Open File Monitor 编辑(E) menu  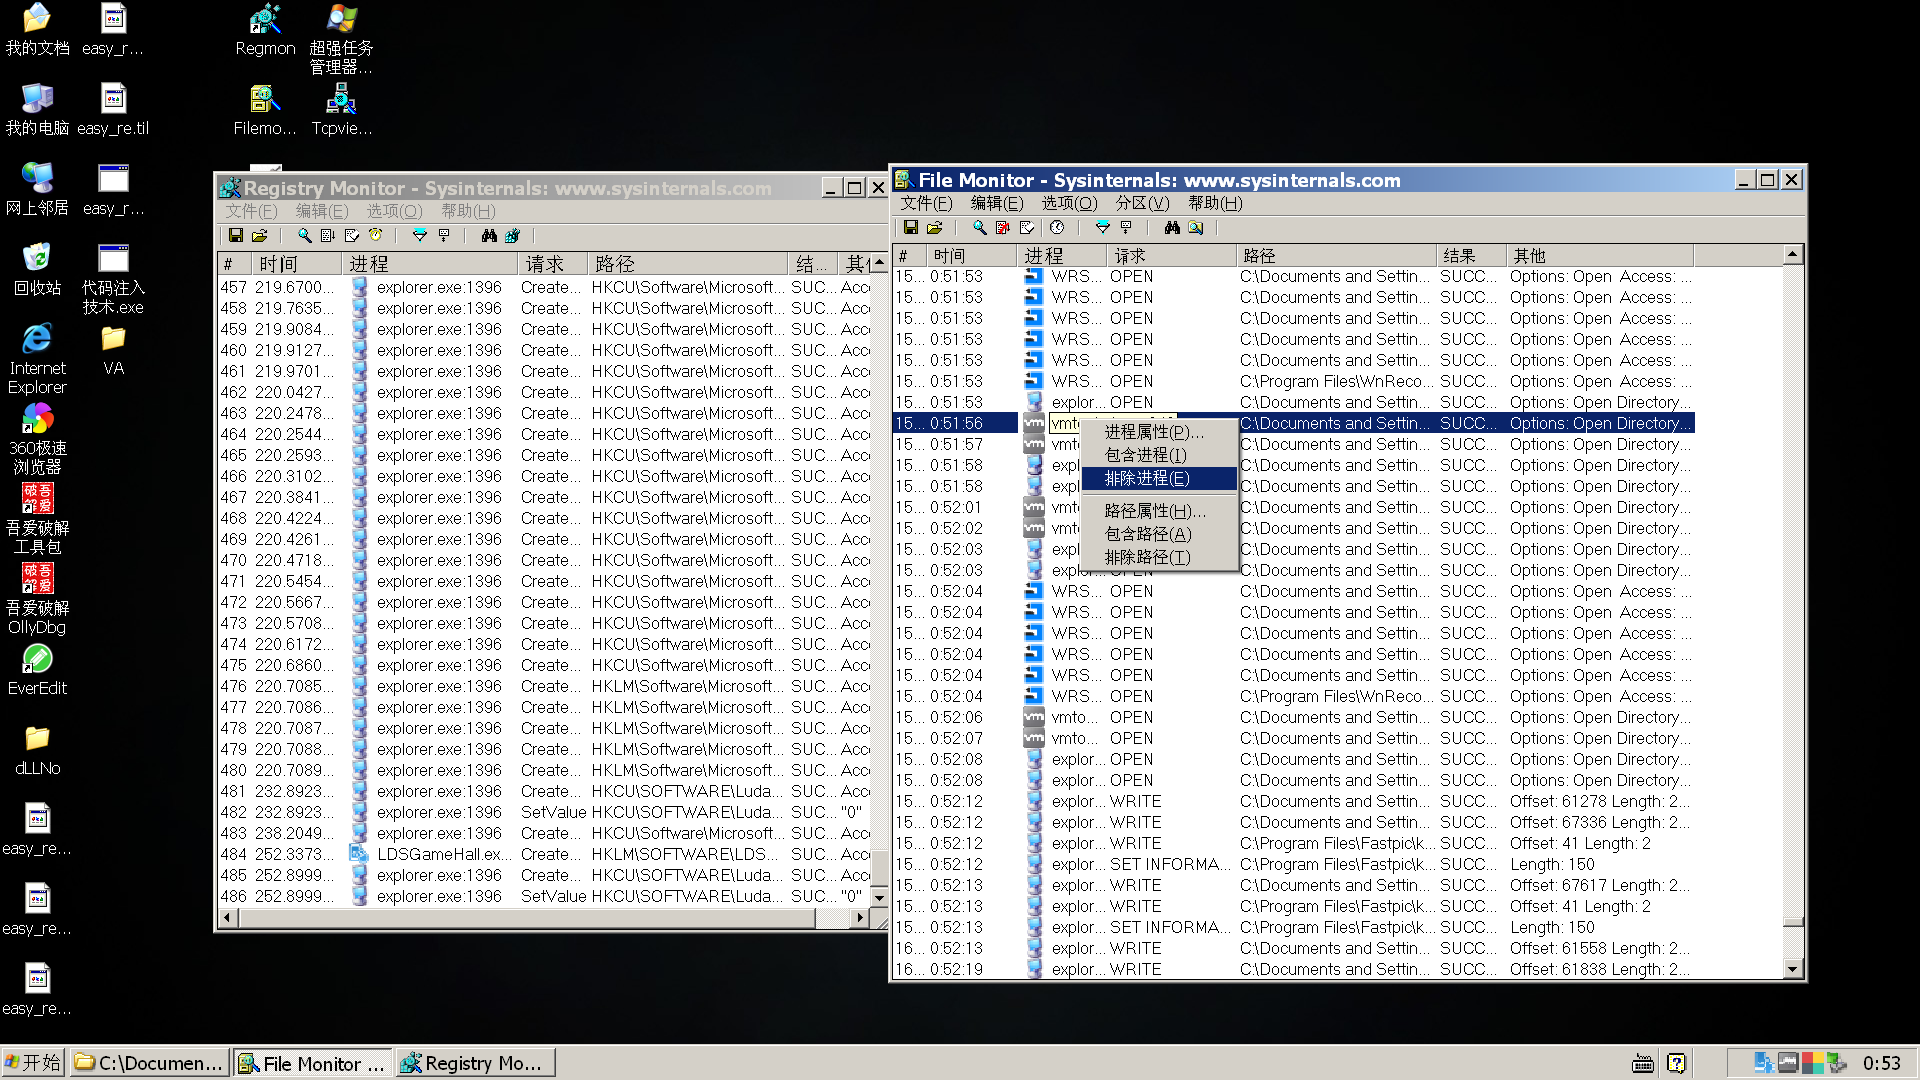click(x=996, y=203)
